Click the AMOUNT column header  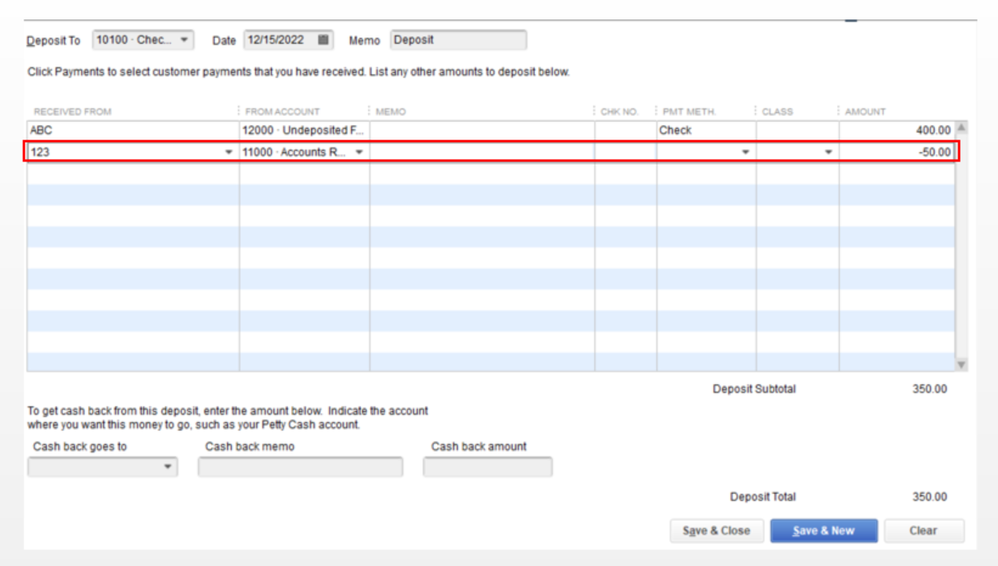click(x=866, y=111)
